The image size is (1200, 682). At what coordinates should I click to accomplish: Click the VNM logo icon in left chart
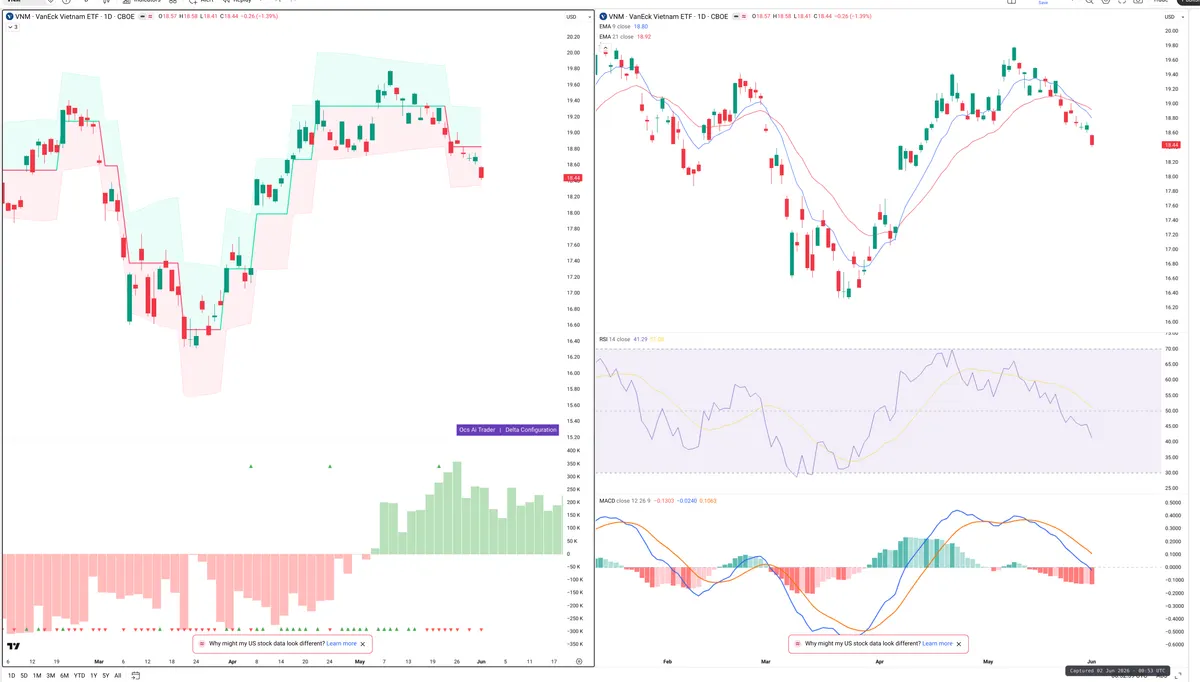coord(11,18)
